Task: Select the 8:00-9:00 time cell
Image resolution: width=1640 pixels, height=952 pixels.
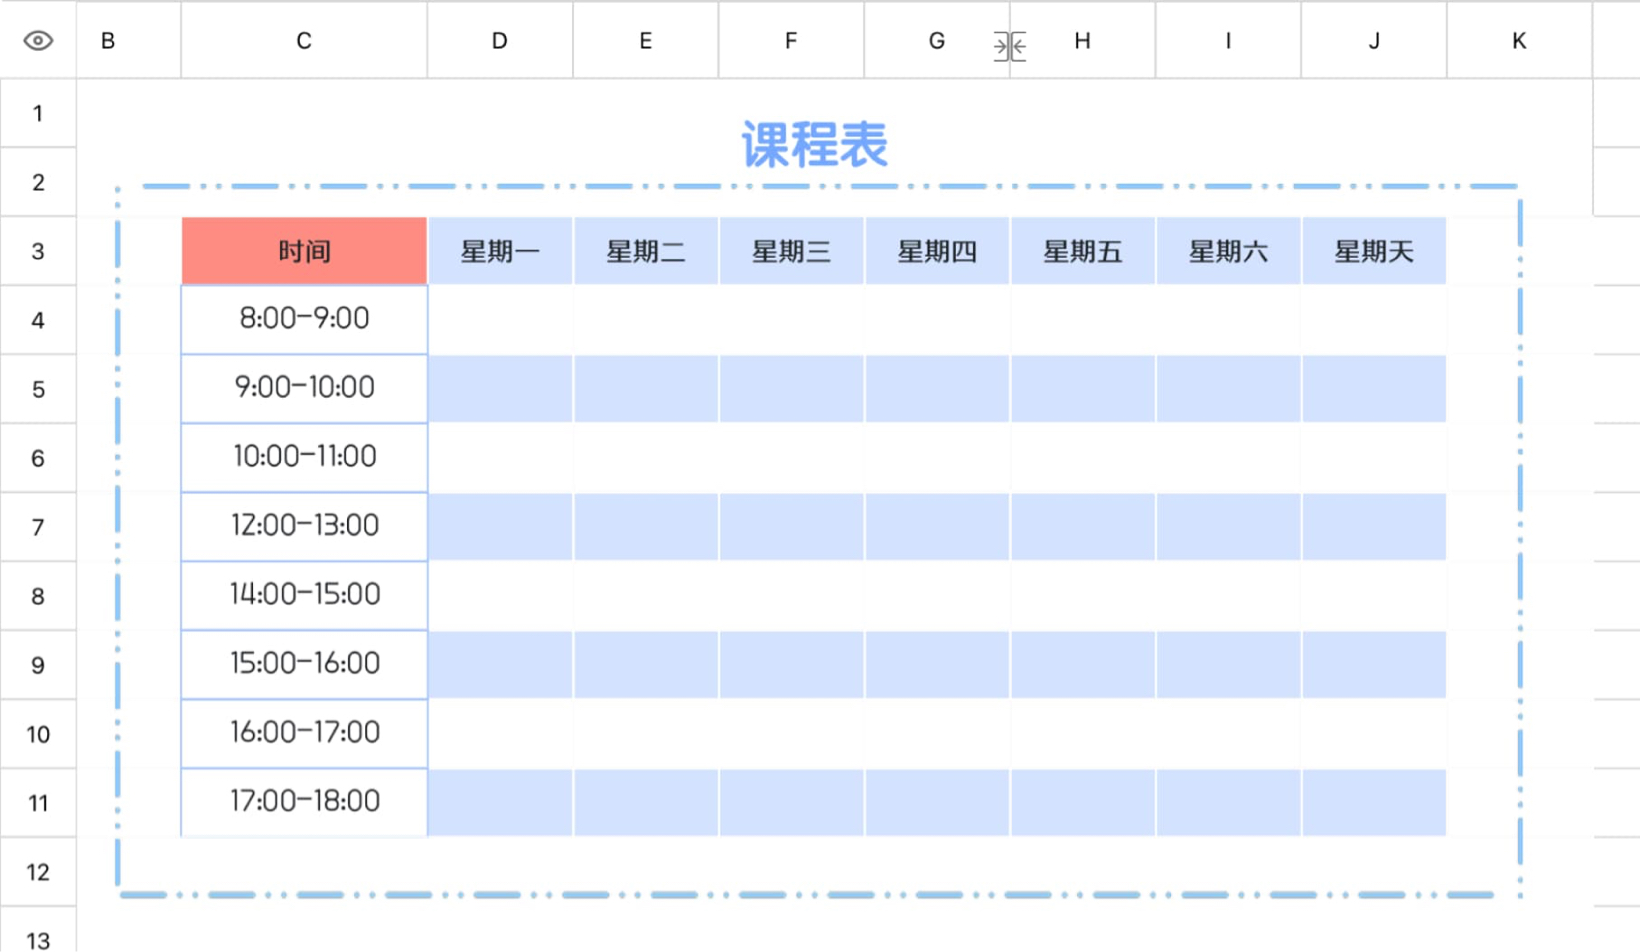Action: (304, 320)
